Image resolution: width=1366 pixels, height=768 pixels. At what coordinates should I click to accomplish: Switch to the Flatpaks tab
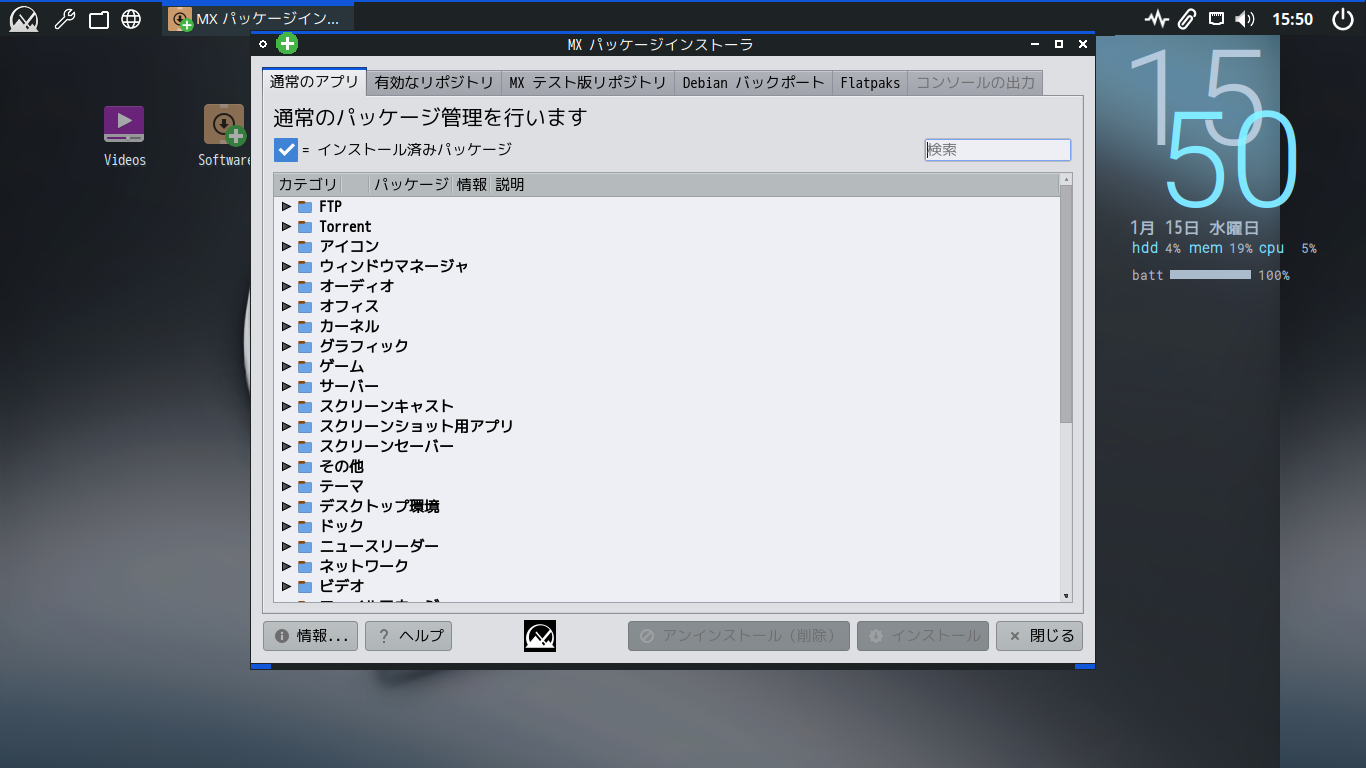point(870,83)
